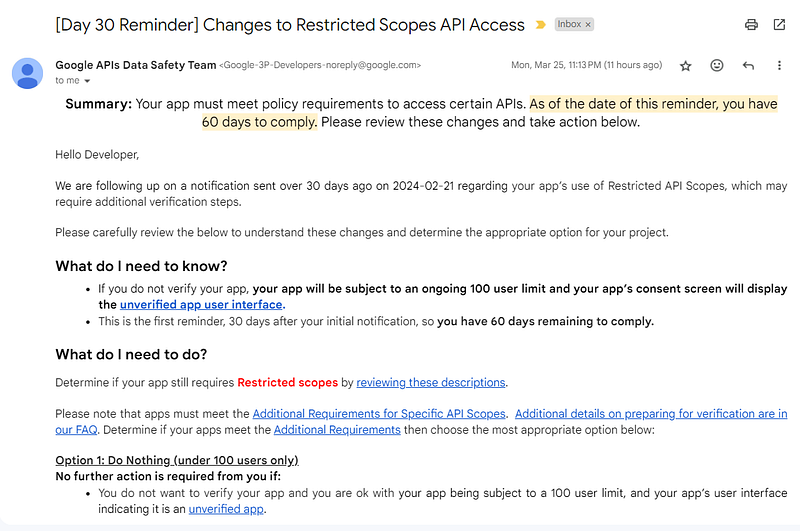
Task: Click the email subject title
Action: [290, 25]
